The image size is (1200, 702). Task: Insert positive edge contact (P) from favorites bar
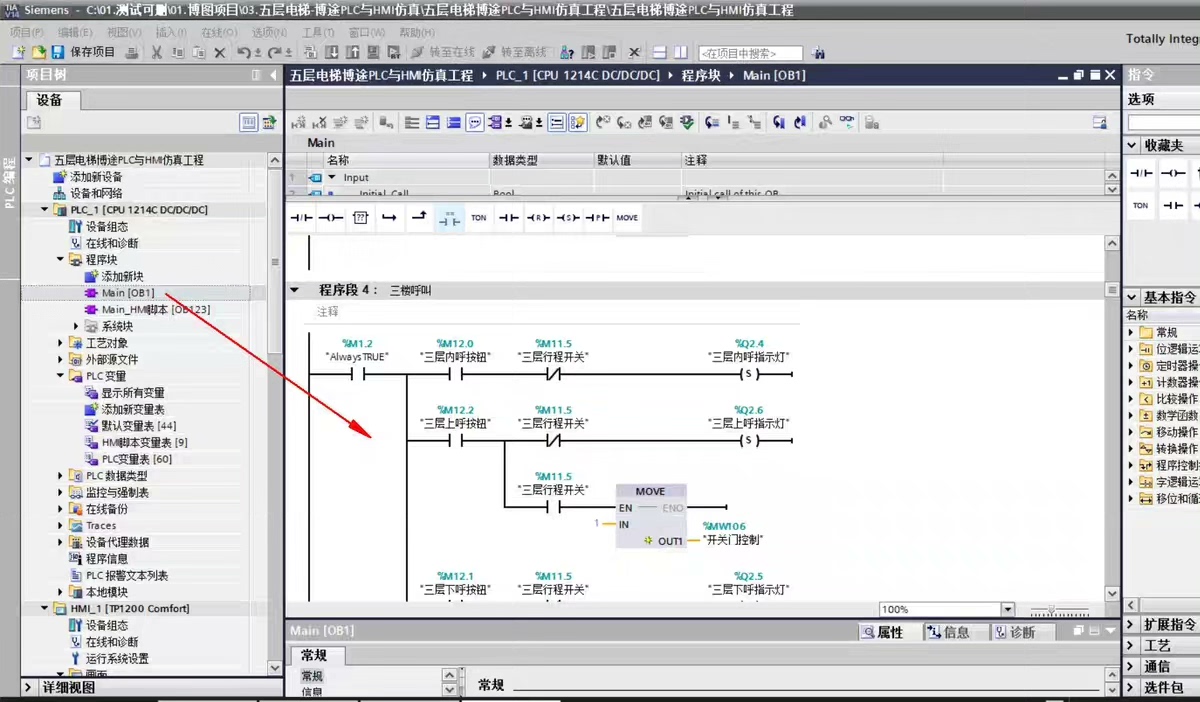tap(597, 217)
